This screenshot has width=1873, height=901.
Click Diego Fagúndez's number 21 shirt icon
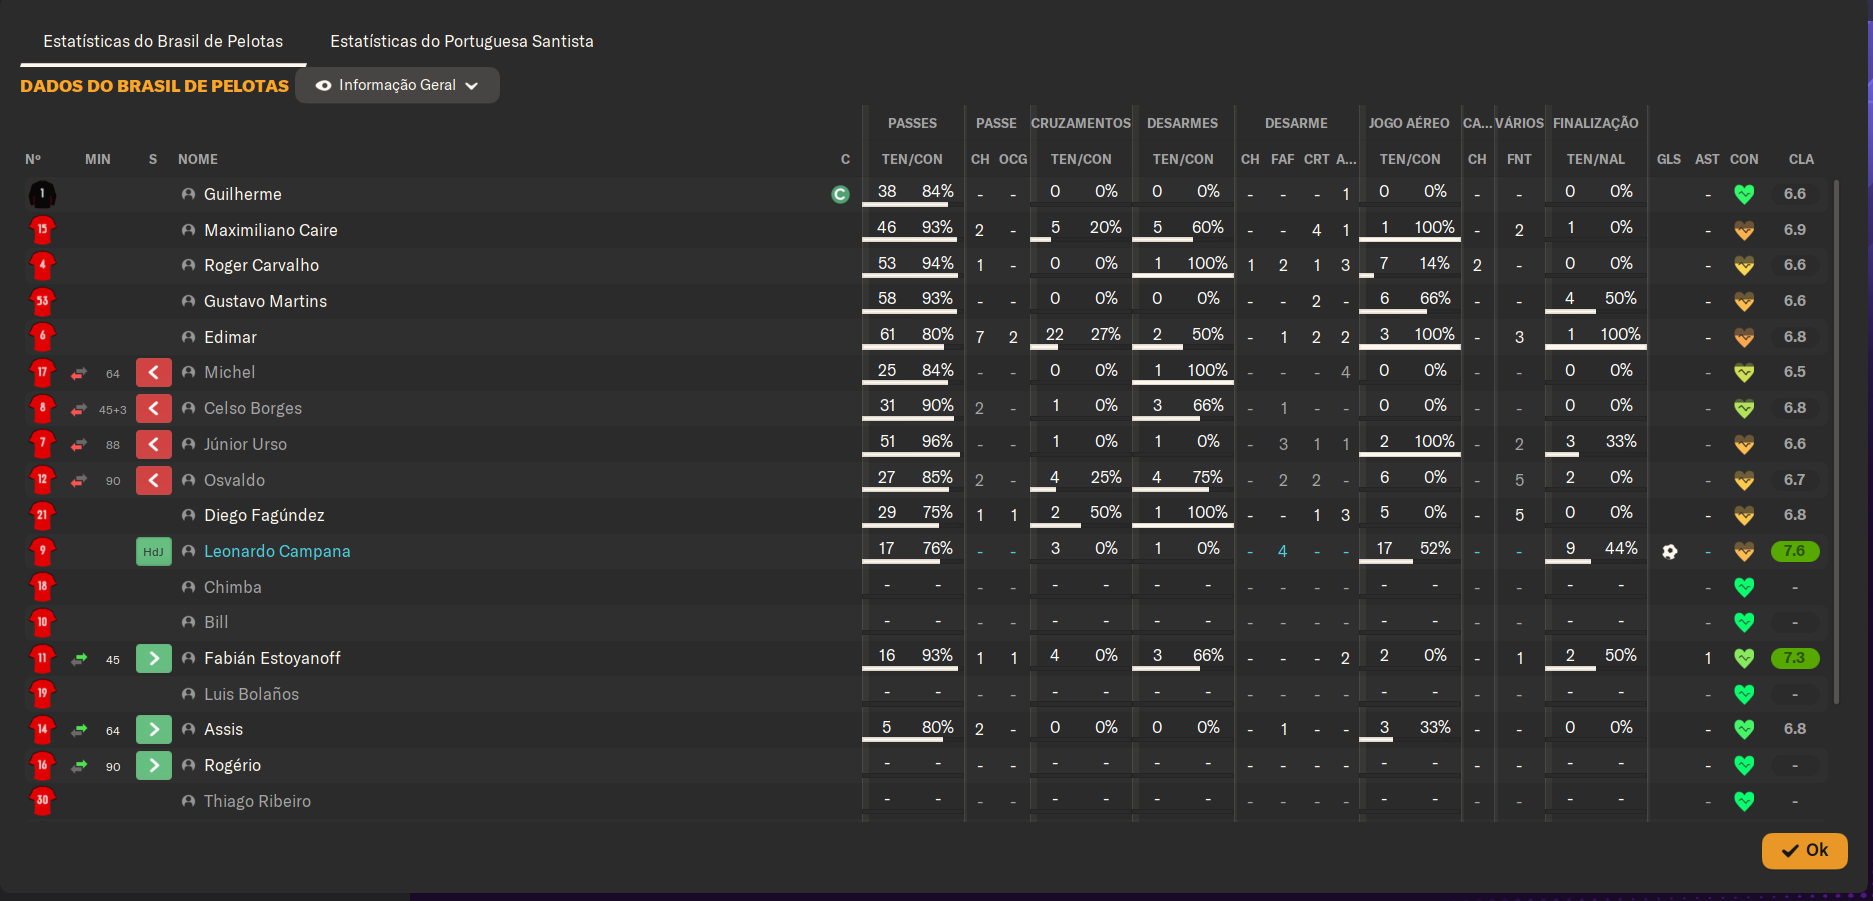(42, 515)
